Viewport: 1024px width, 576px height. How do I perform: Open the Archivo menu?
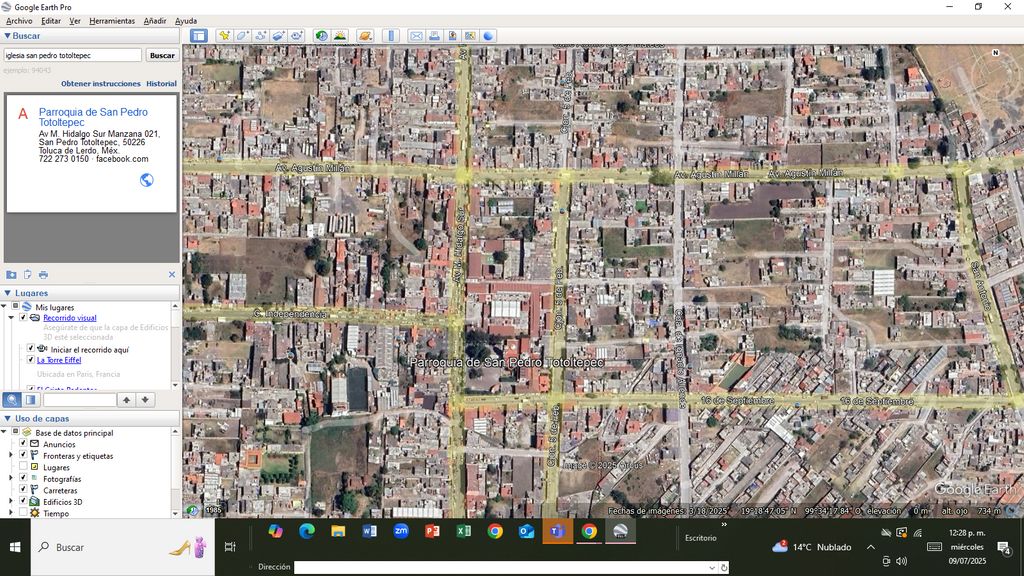pos(19,21)
